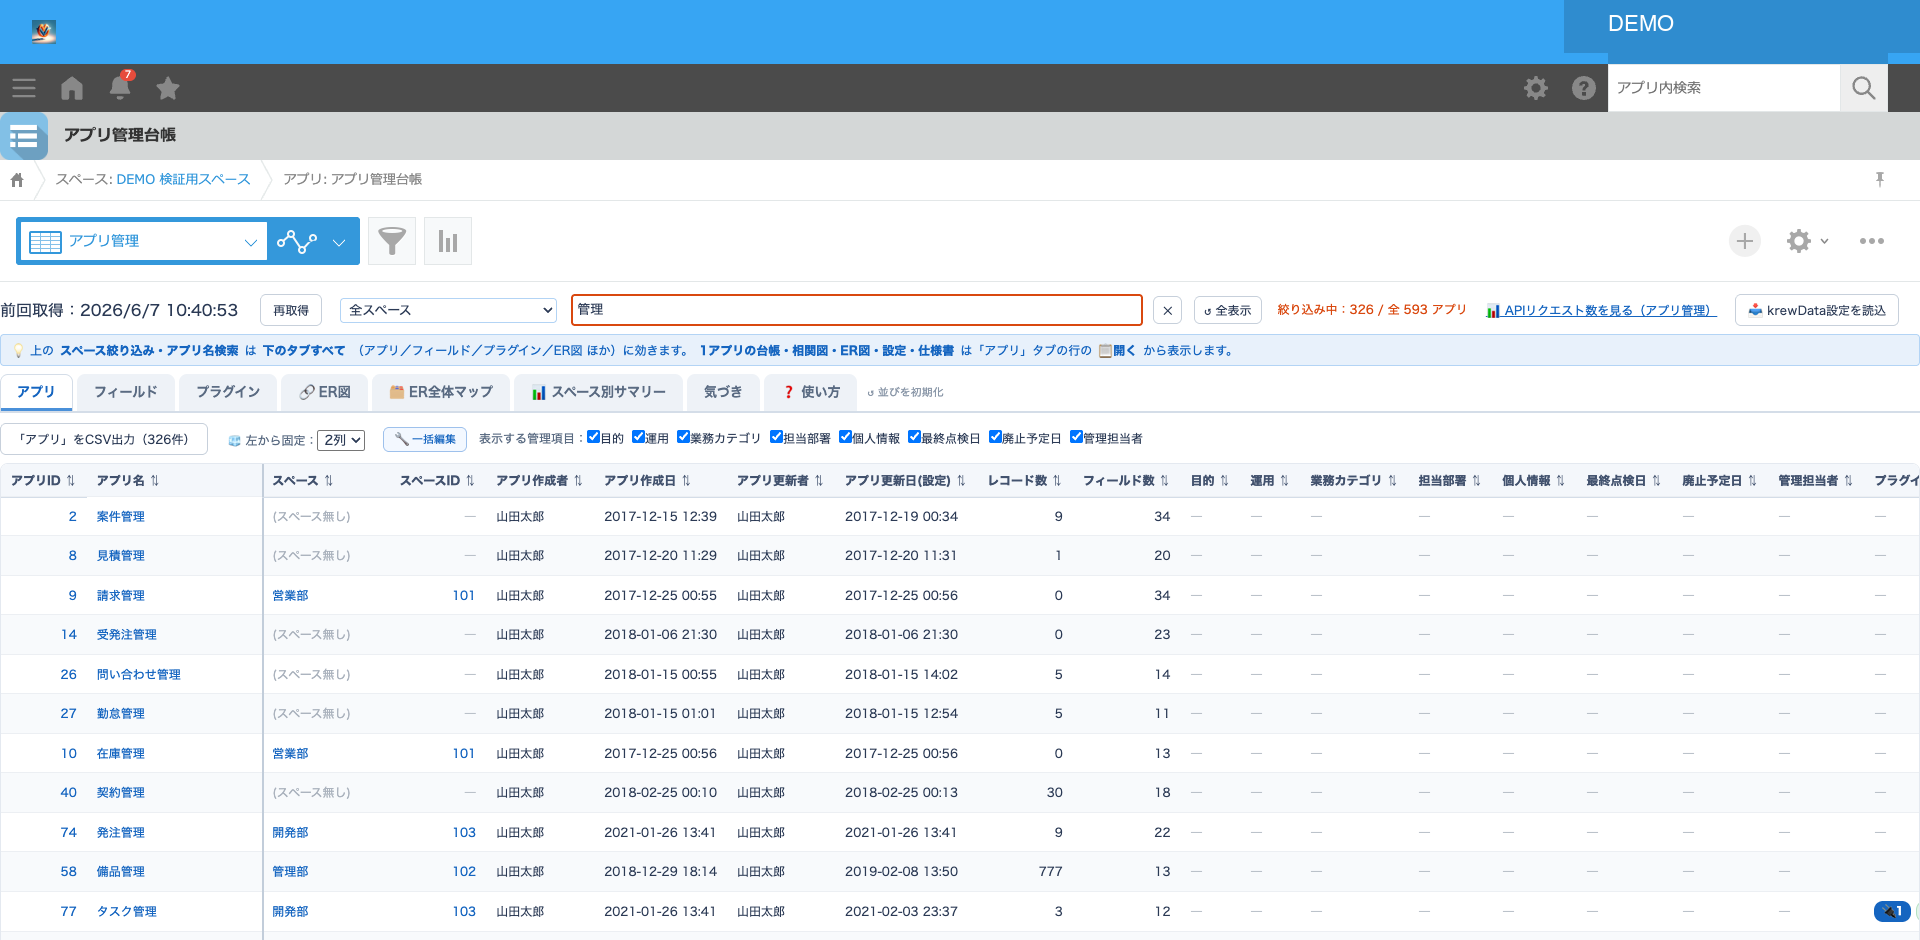Uncheck the 目的 checkbox
This screenshot has width=1920, height=940.
[x=593, y=437]
